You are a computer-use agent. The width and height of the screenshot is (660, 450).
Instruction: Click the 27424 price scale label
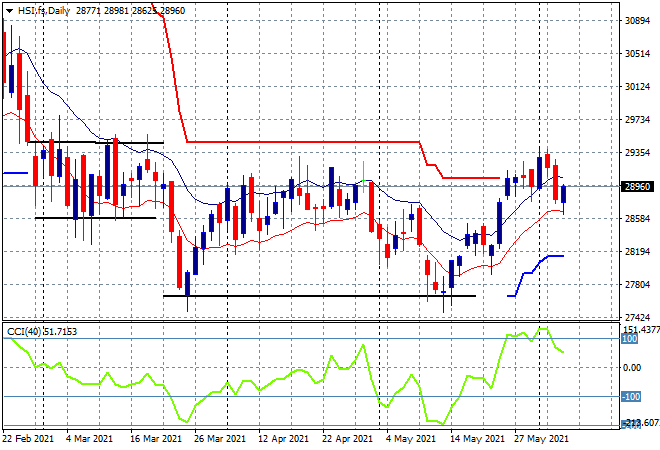pyautogui.click(x=637, y=317)
